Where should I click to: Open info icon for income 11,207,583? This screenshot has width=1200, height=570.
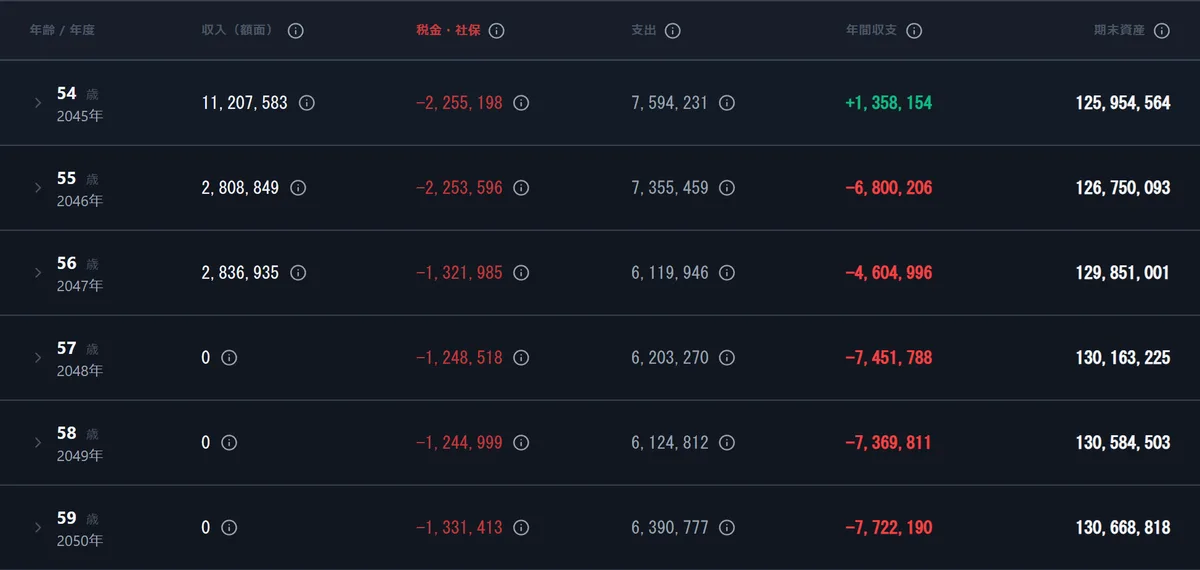[x=307, y=103]
